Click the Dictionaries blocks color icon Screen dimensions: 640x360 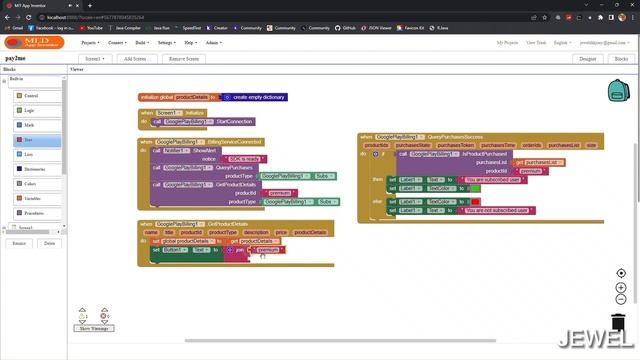coord(19,169)
